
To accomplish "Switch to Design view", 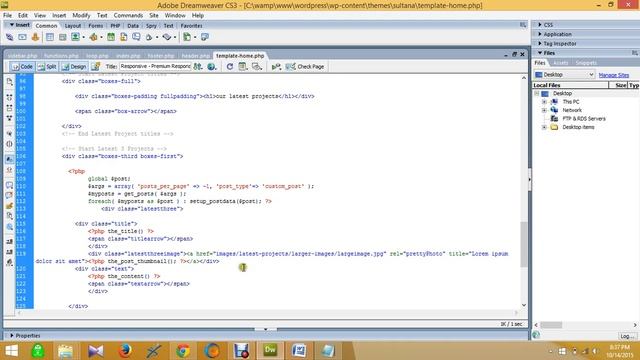I will point(74,67).
